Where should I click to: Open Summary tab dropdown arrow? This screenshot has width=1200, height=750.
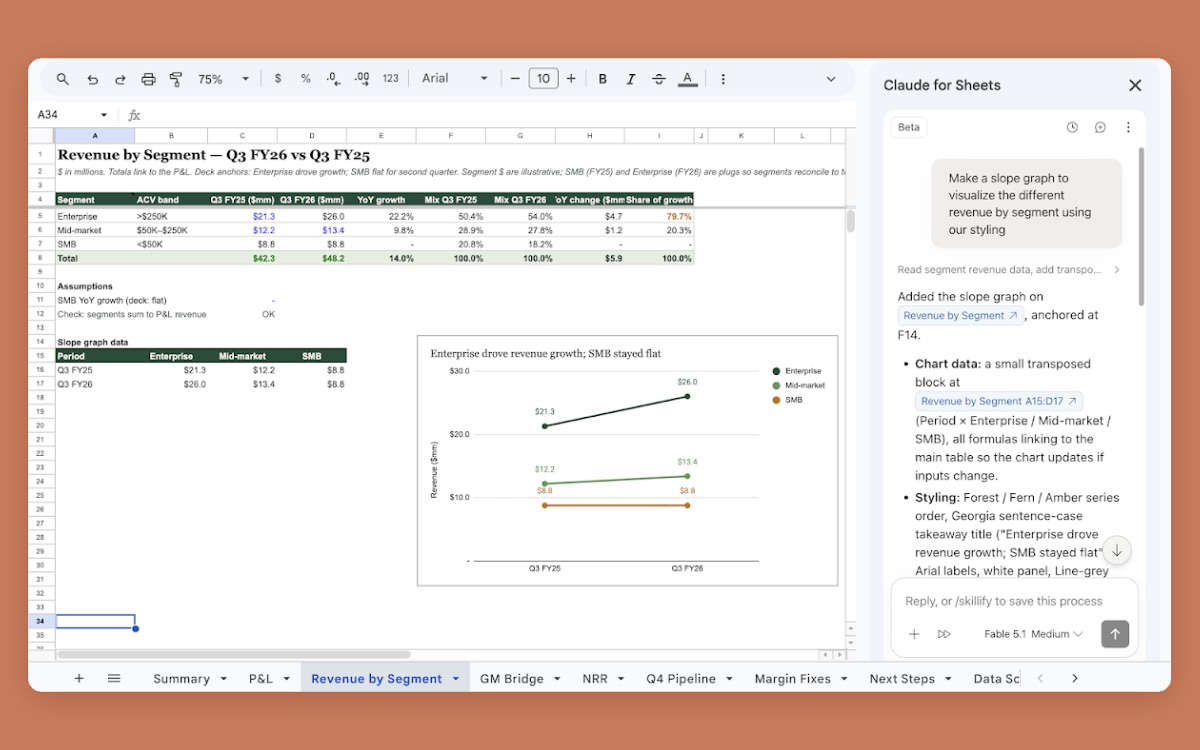[x=224, y=678]
